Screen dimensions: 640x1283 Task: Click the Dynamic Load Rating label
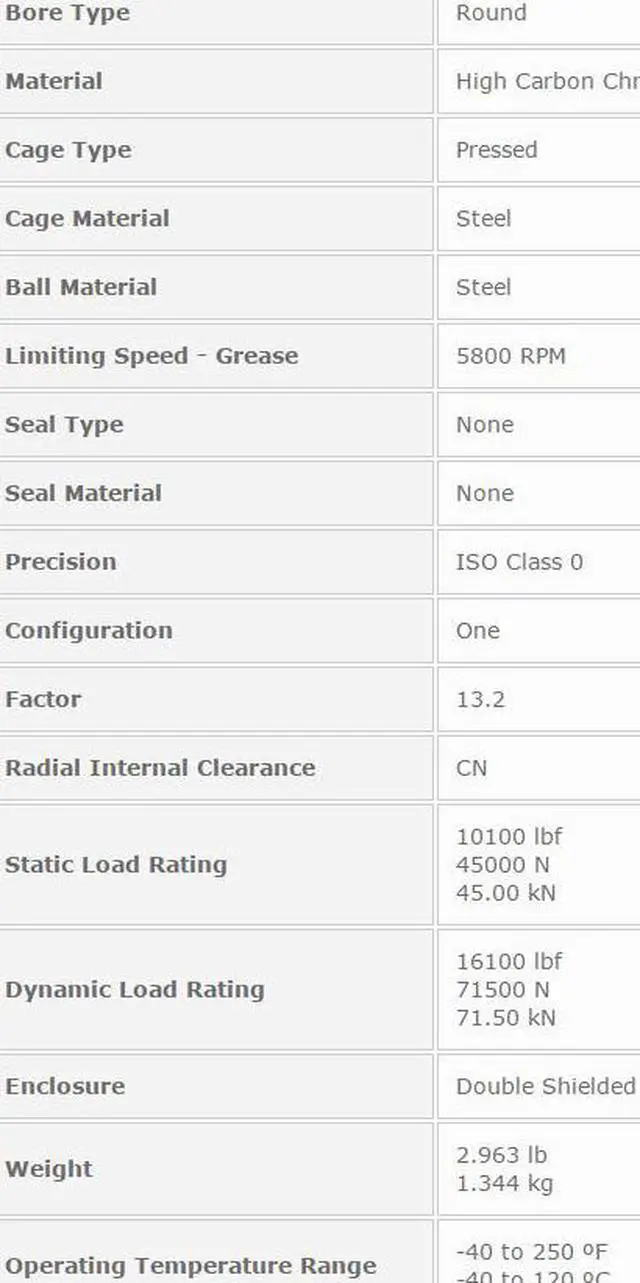coord(134,989)
